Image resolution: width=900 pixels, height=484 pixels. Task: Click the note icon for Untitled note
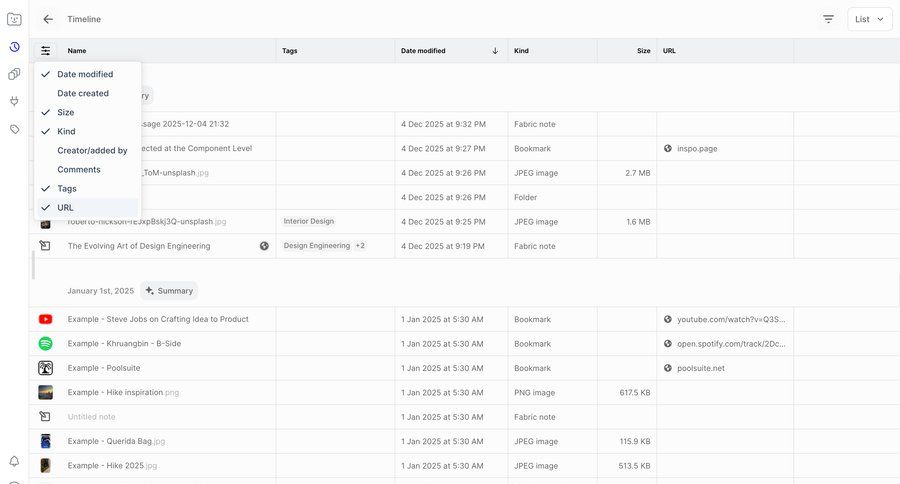[x=45, y=417]
